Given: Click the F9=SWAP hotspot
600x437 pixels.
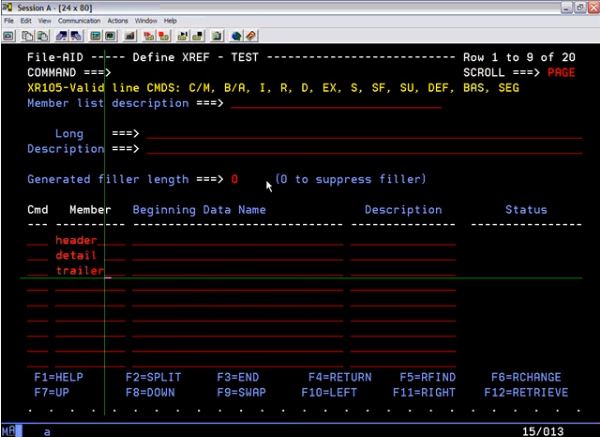Looking at the screenshot, I should 241,393.
